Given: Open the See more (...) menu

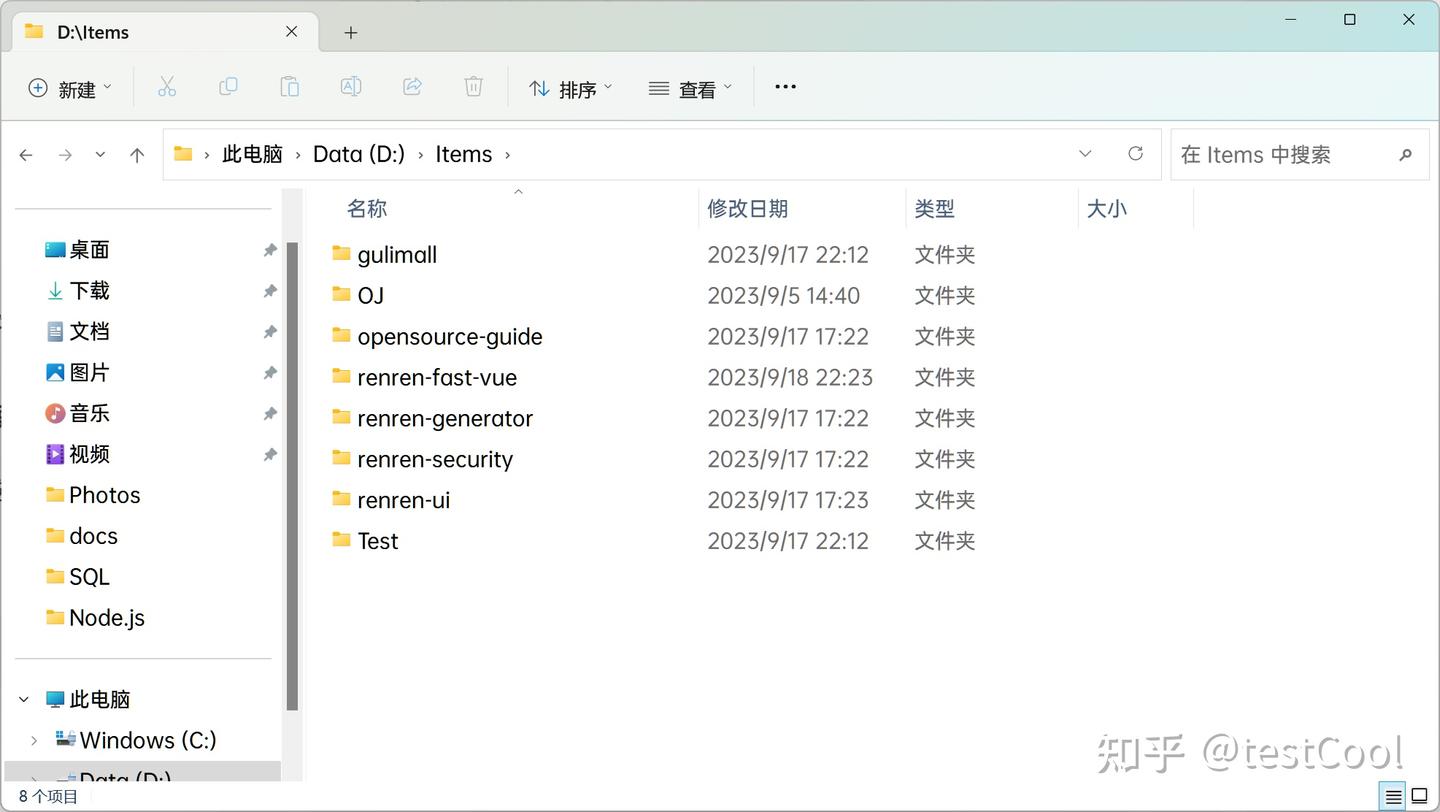Looking at the screenshot, I should tap(784, 87).
